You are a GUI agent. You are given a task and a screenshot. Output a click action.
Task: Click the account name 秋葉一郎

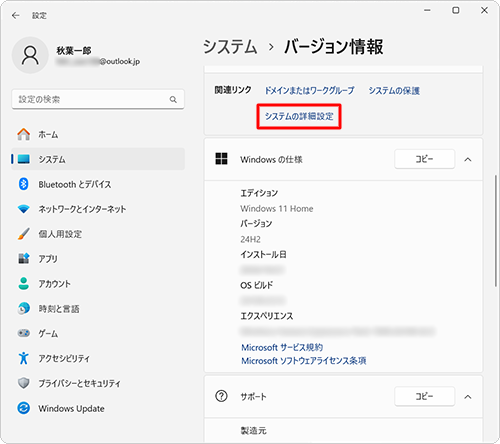(74, 50)
